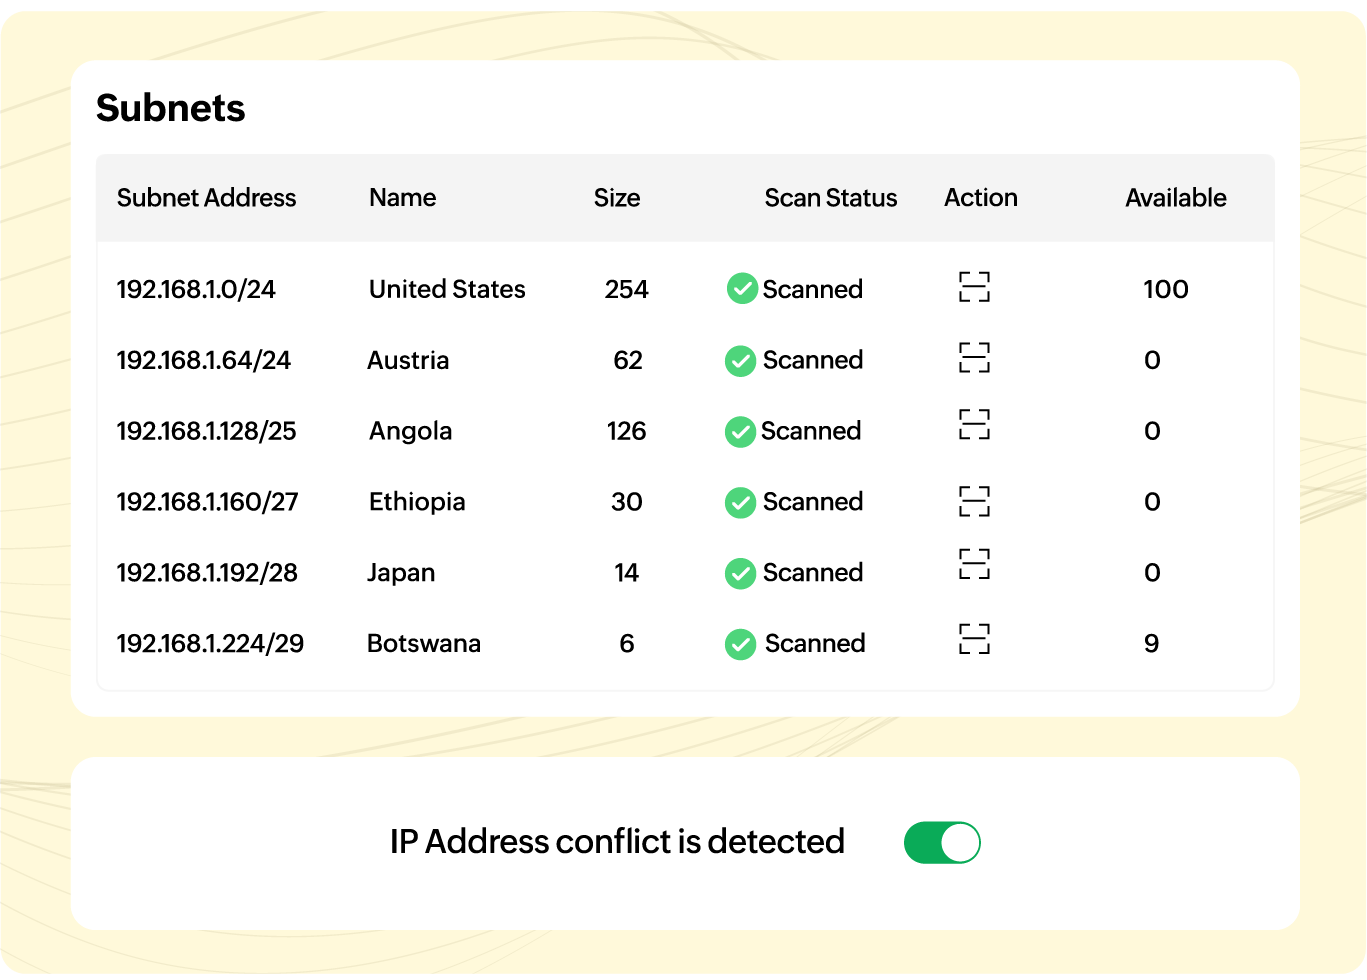The height and width of the screenshot is (980, 1367).
Task: Click the Subnets panel title
Action: tap(170, 108)
